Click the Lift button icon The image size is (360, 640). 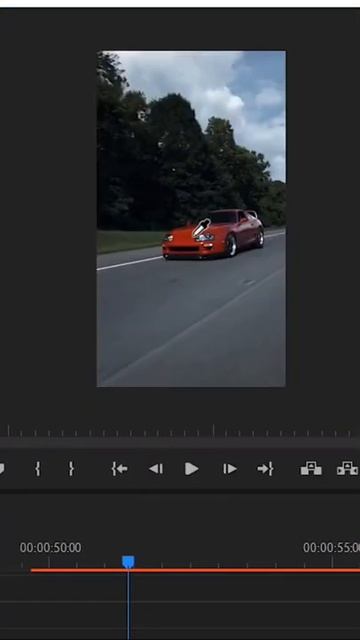coord(311,469)
